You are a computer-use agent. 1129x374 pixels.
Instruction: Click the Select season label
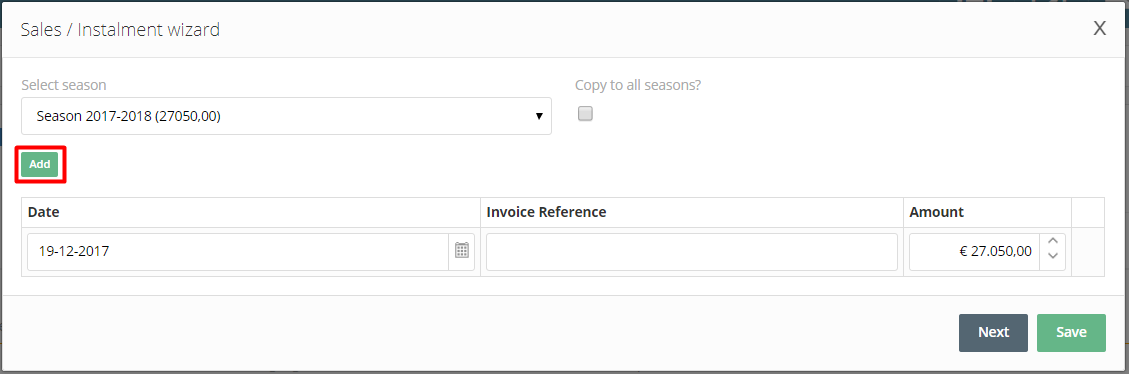point(64,84)
